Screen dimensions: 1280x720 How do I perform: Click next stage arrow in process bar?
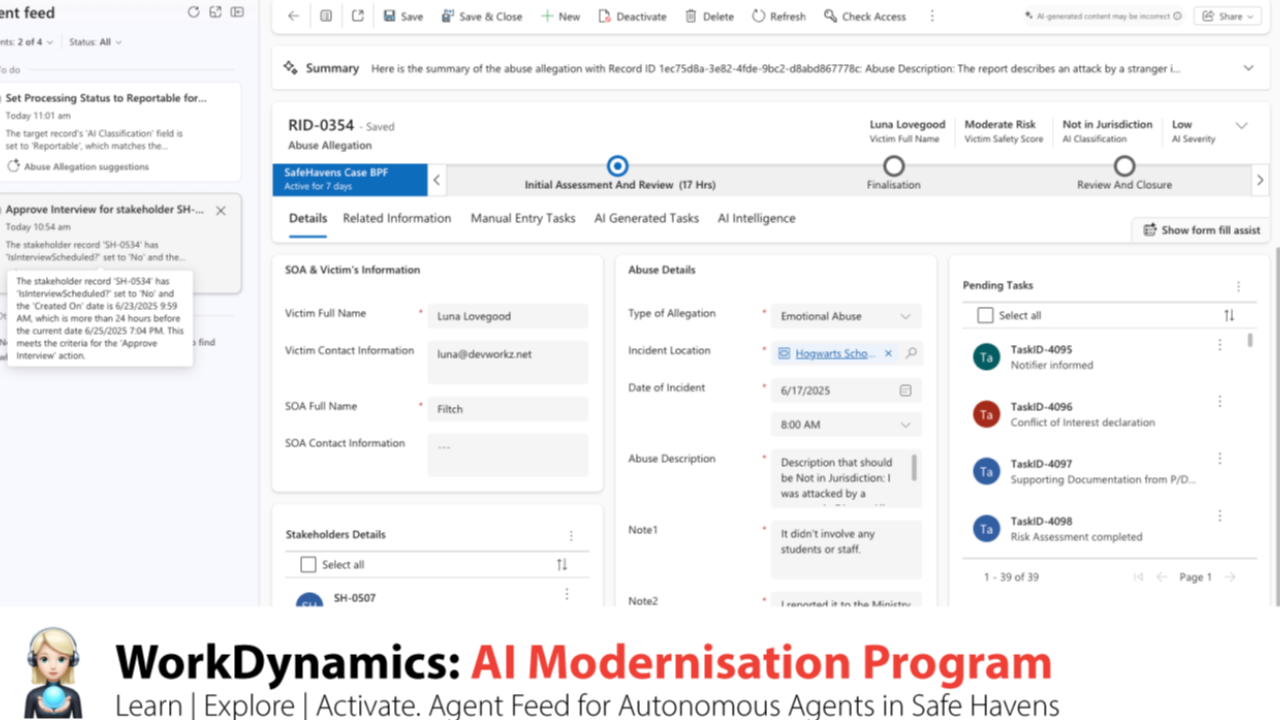click(1259, 180)
